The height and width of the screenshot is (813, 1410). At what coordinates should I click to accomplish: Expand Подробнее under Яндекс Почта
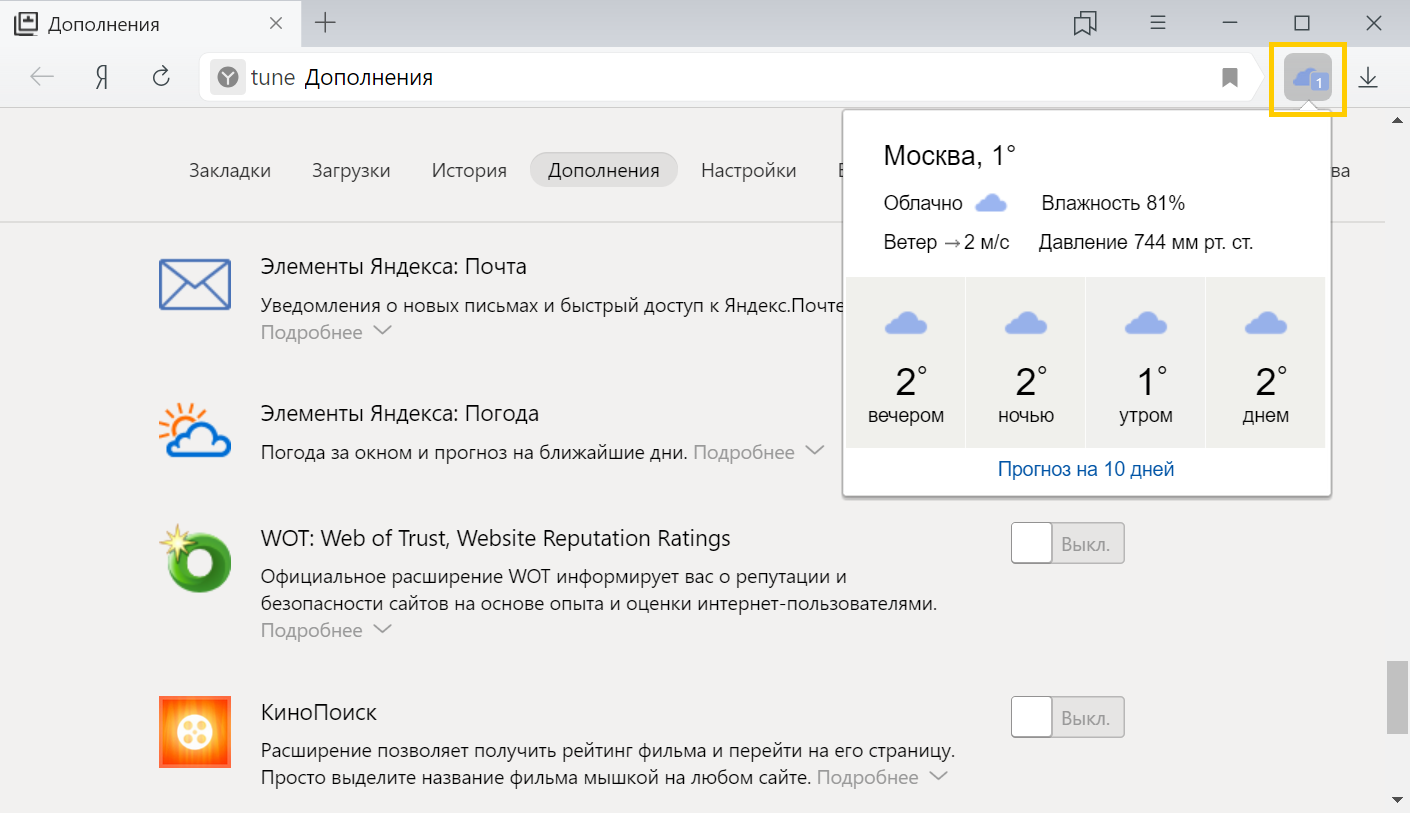click(x=326, y=332)
